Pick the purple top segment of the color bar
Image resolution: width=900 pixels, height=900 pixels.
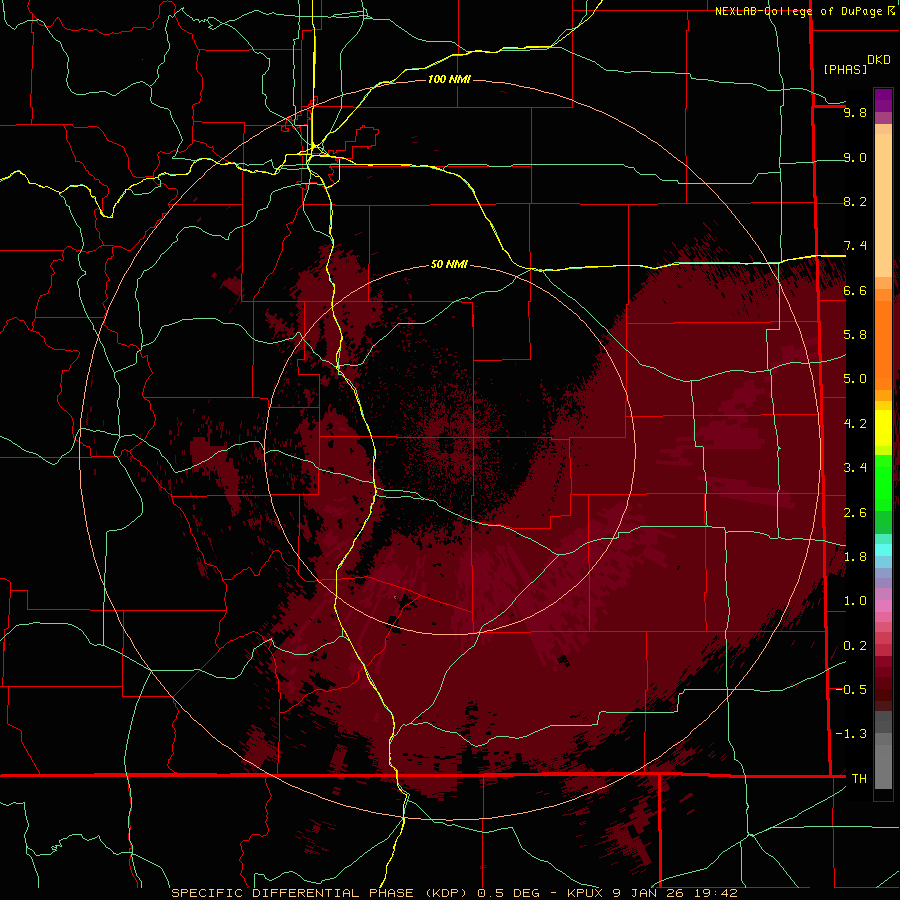883,100
